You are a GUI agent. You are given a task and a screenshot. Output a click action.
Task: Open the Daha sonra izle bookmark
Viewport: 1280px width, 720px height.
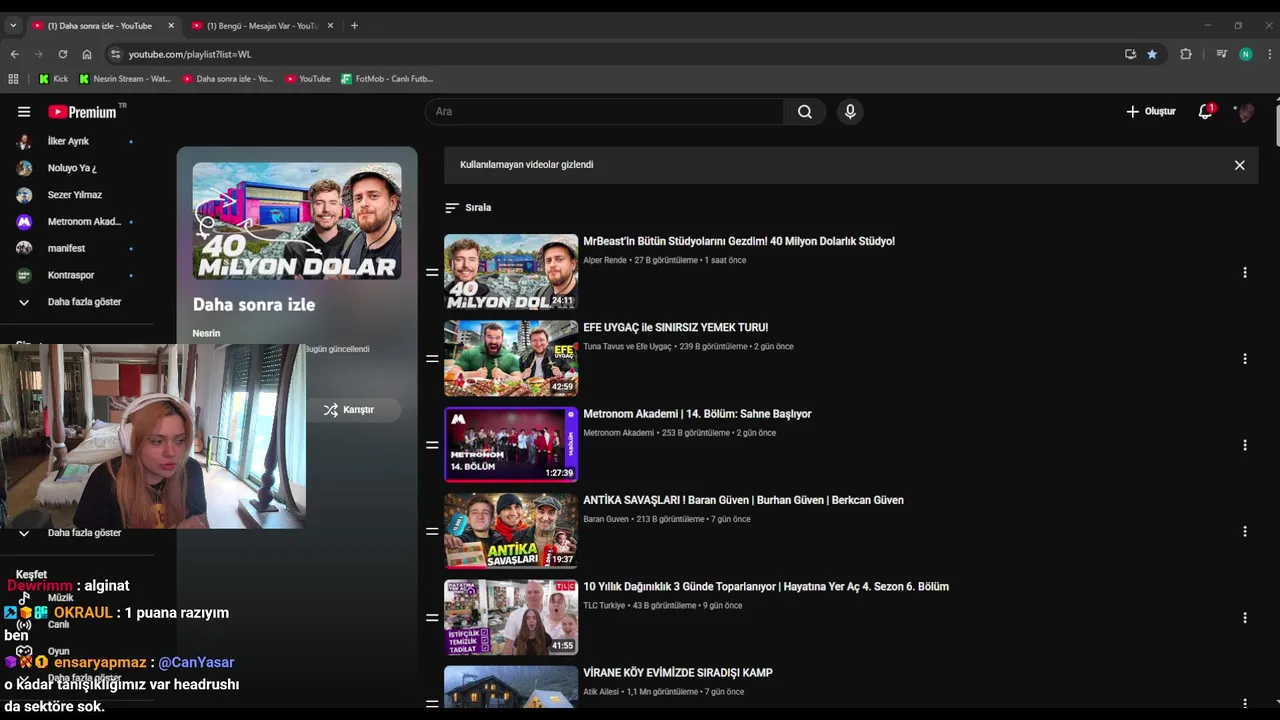228,79
